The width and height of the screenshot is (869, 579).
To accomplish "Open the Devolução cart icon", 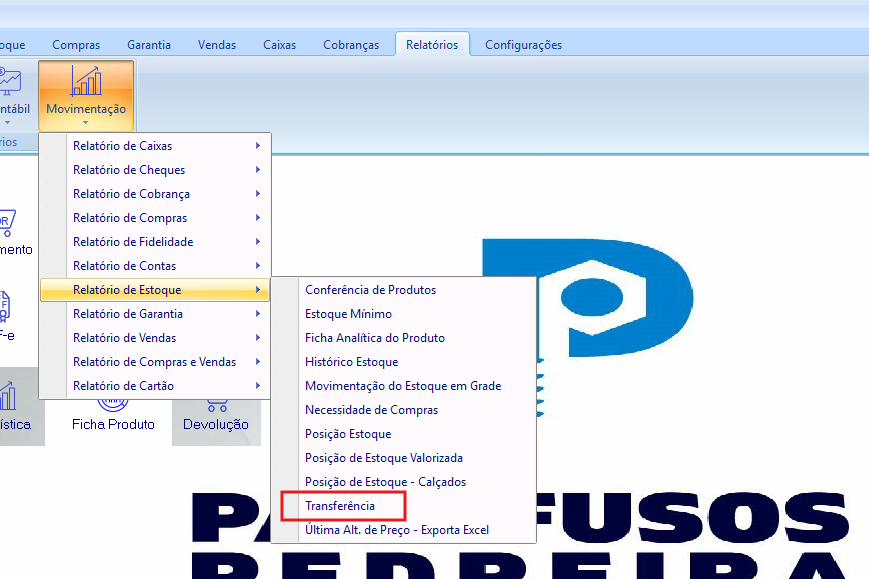I will pyautogui.click(x=216, y=404).
